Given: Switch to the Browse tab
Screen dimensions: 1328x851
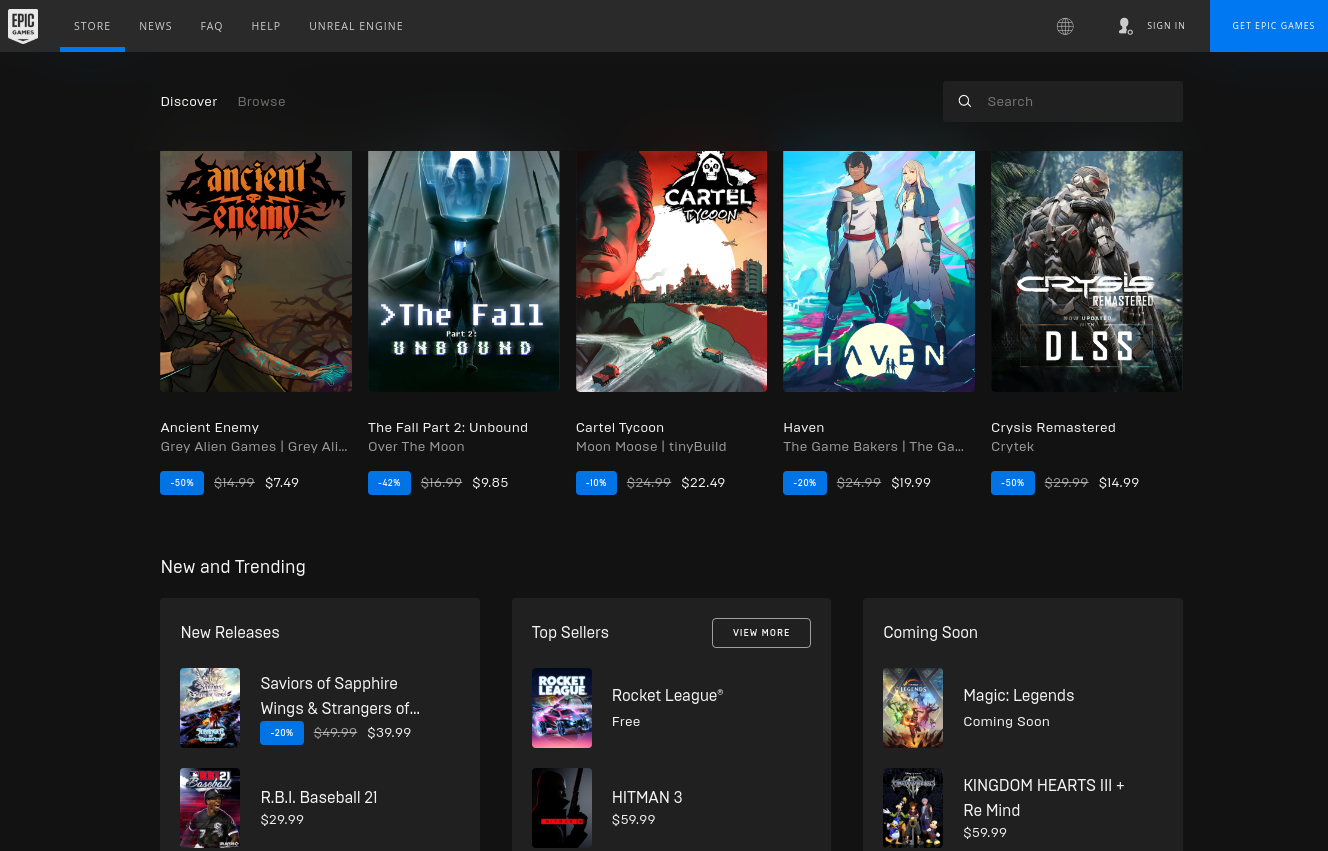Looking at the screenshot, I should pos(262,101).
